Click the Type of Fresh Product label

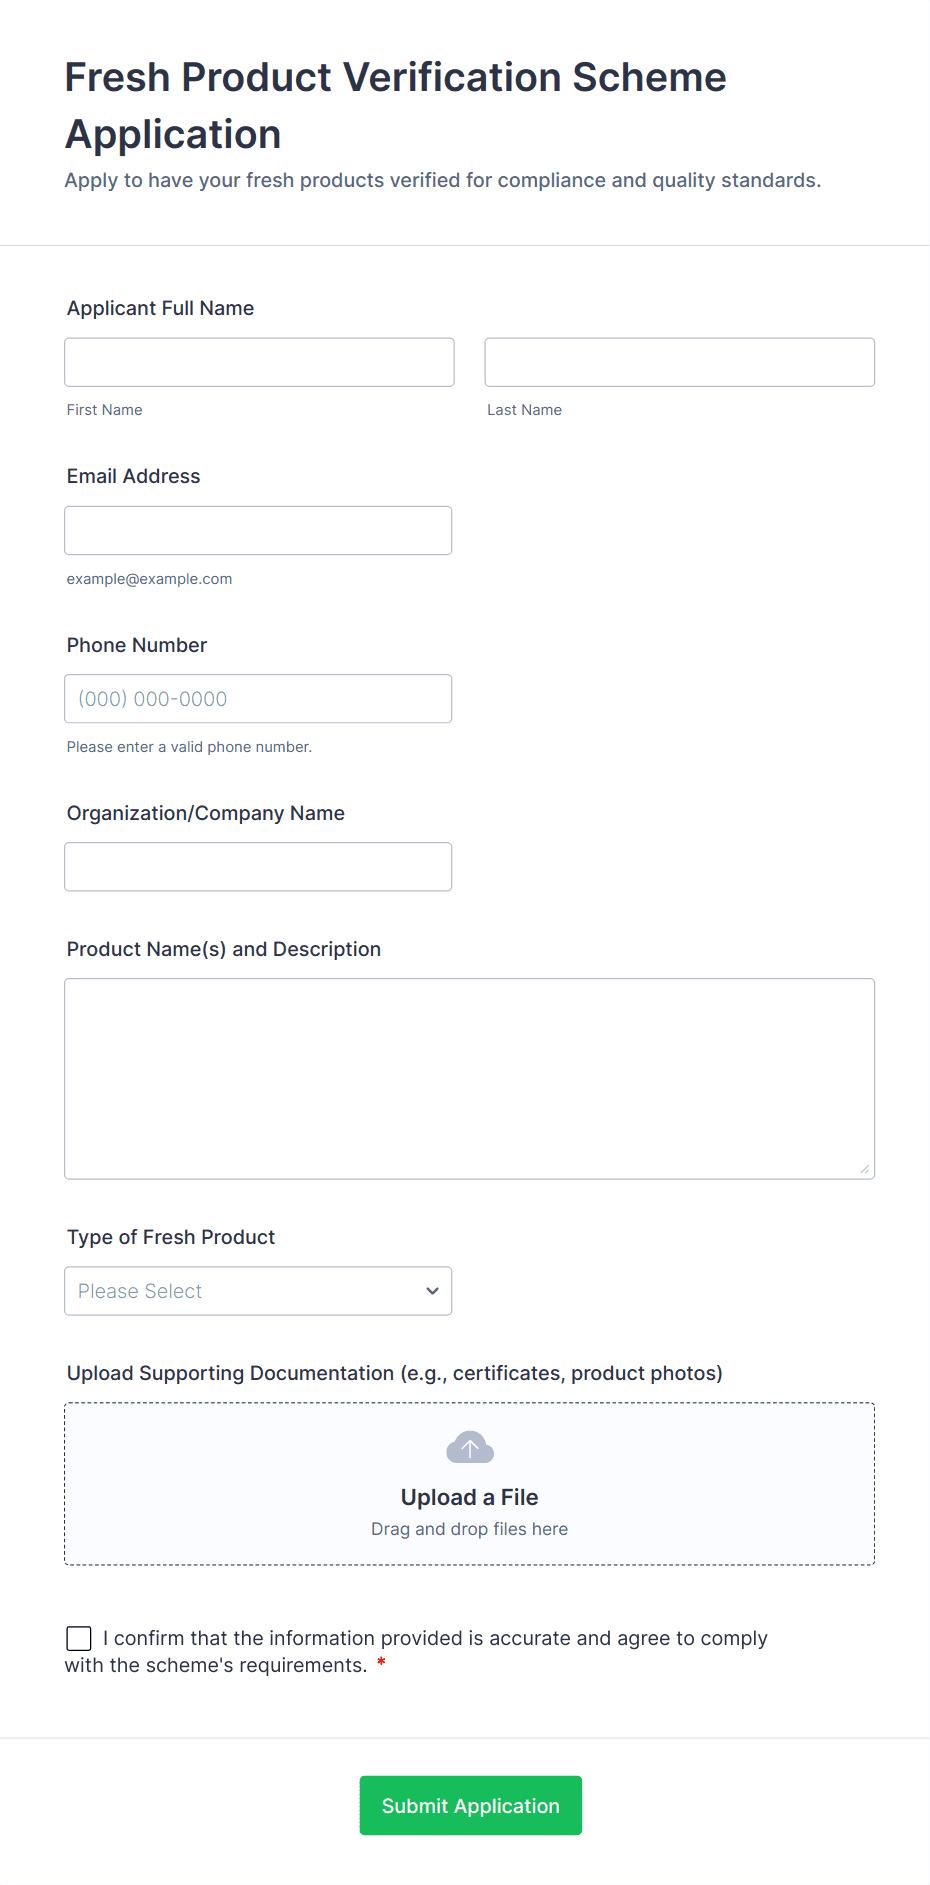click(171, 1237)
